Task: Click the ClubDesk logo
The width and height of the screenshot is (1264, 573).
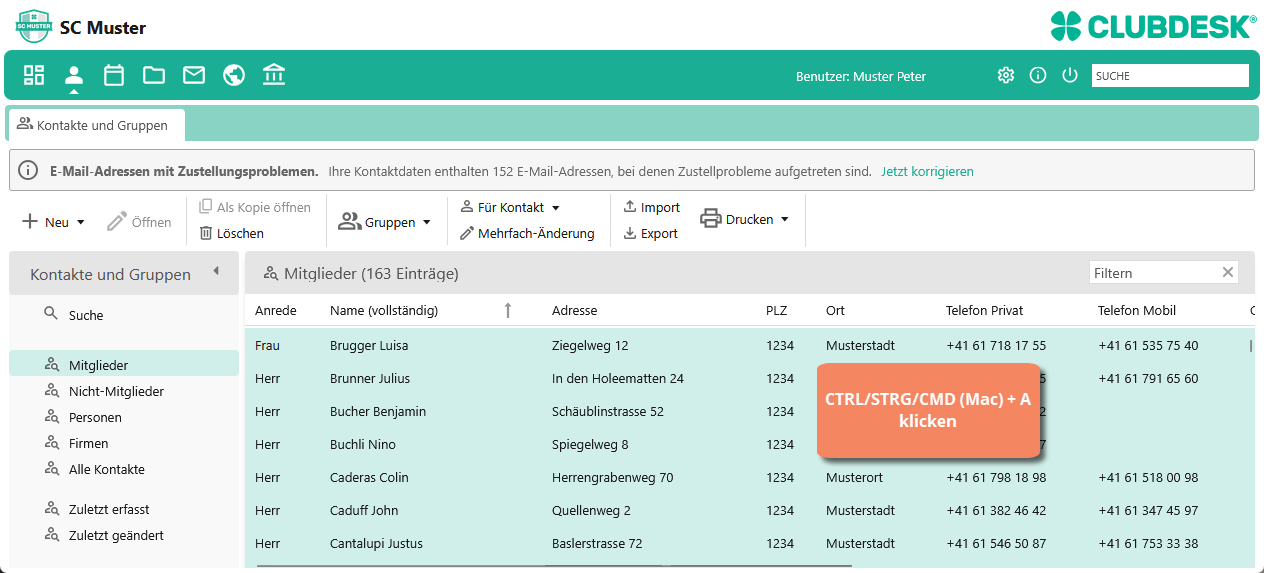Action: [x=1153, y=26]
